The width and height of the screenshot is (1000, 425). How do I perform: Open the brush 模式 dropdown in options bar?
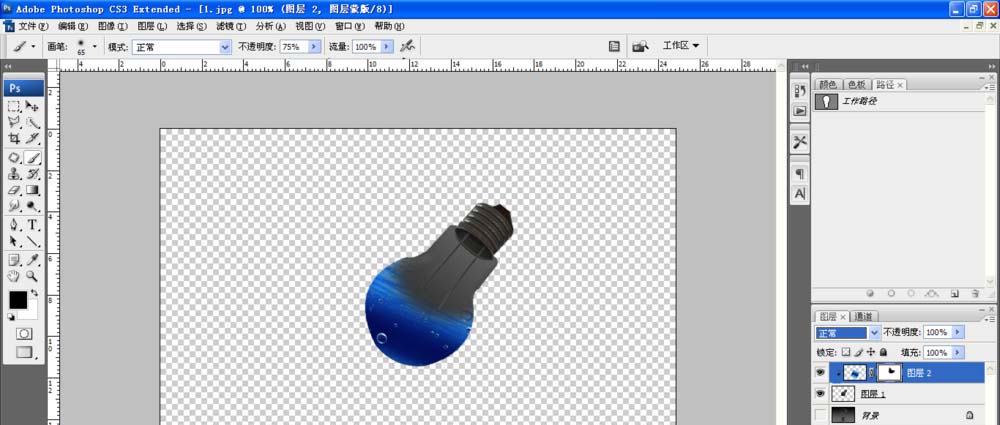pos(182,47)
